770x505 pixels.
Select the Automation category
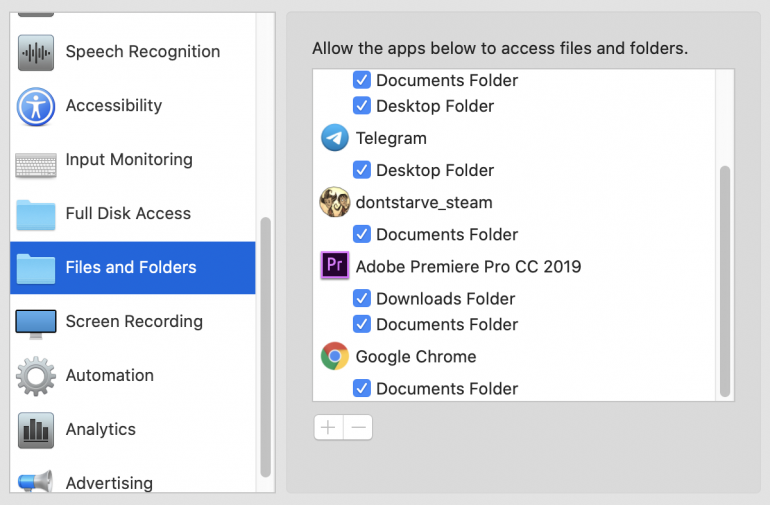tap(133, 376)
